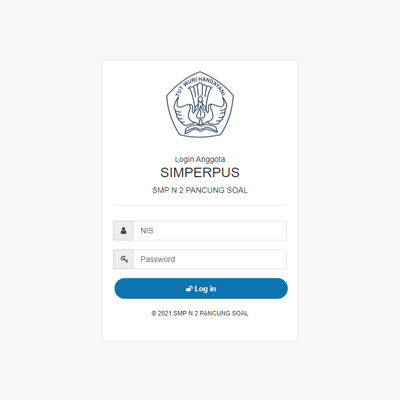Click the Login Anggota label
This screenshot has height=400, width=400.
[x=200, y=159]
